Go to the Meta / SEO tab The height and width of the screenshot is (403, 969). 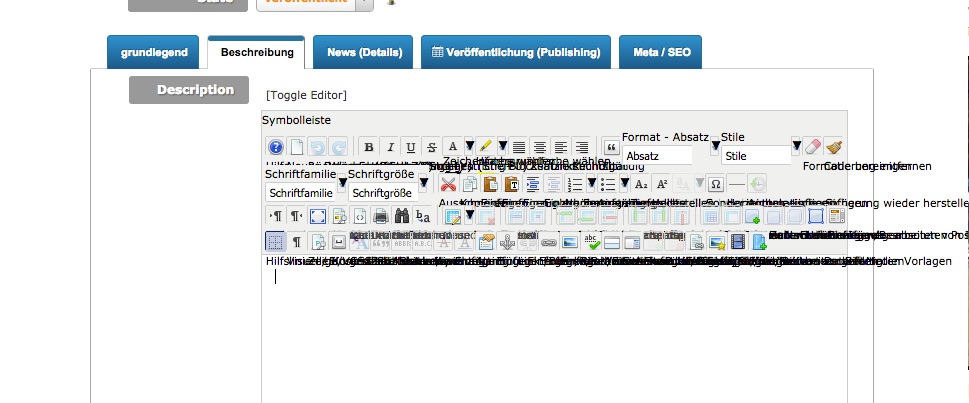coord(662,53)
